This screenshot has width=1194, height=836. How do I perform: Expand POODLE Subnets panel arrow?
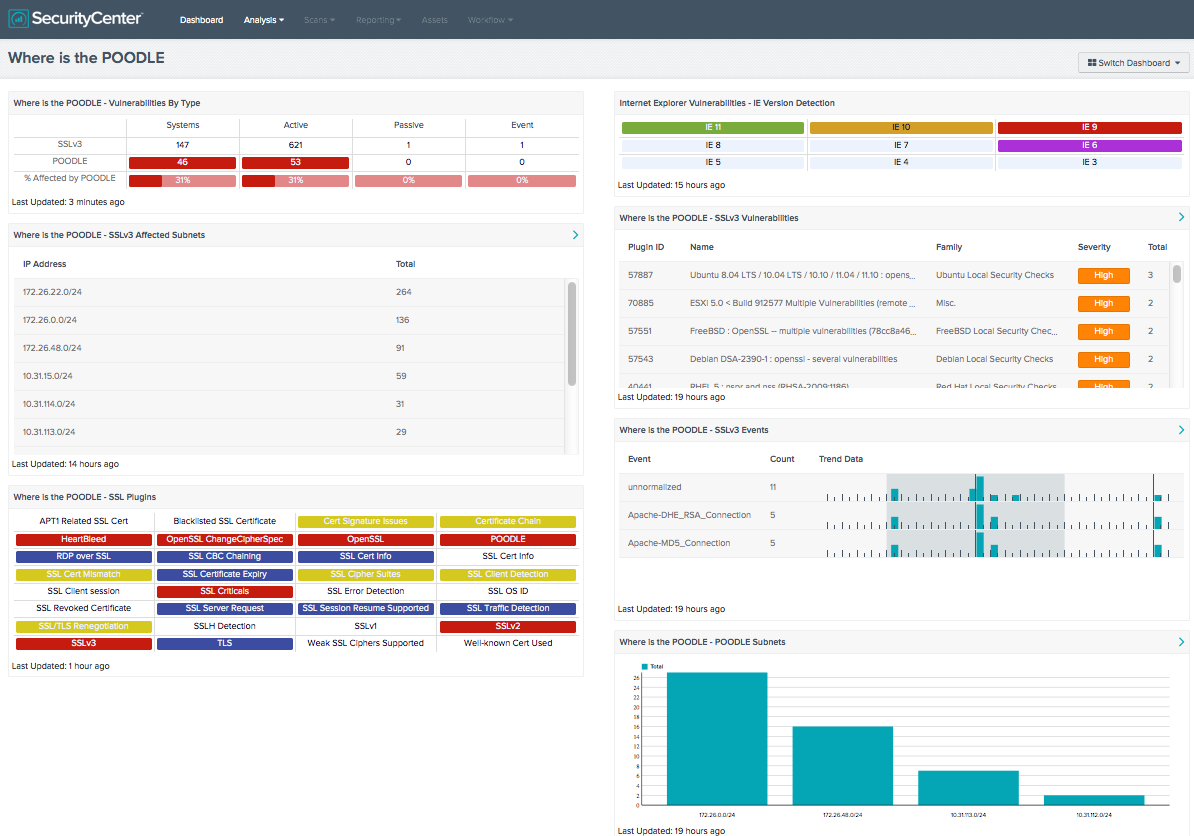[1181, 642]
